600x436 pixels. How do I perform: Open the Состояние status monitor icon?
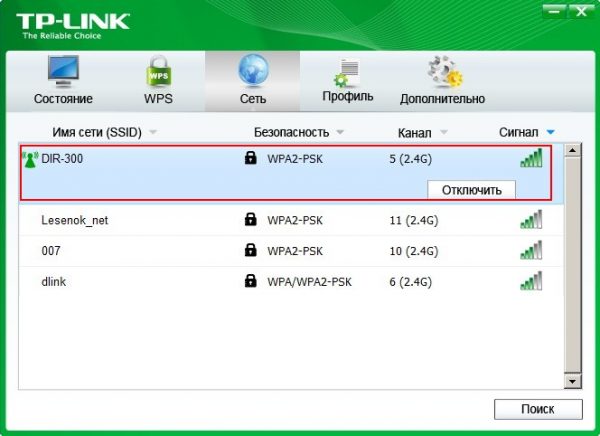click(x=63, y=72)
